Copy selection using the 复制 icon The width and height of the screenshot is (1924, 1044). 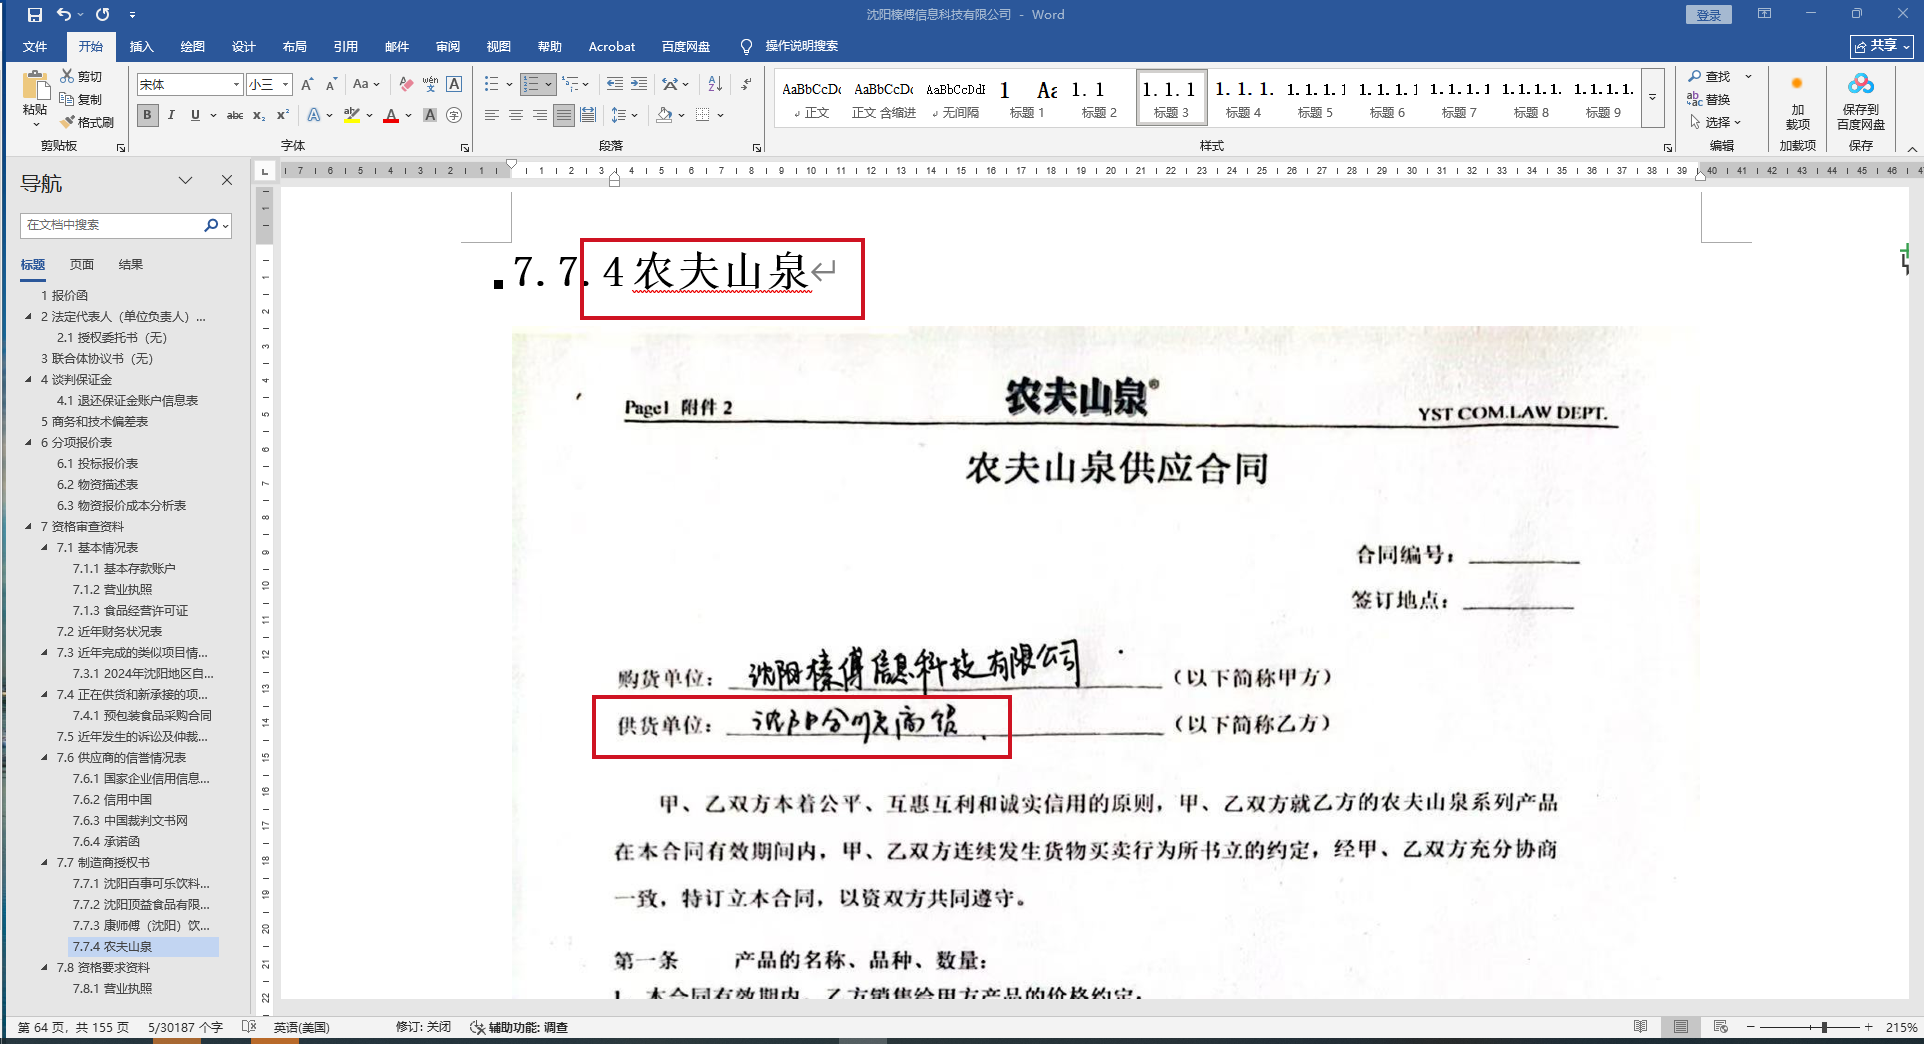click(x=81, y=99)
